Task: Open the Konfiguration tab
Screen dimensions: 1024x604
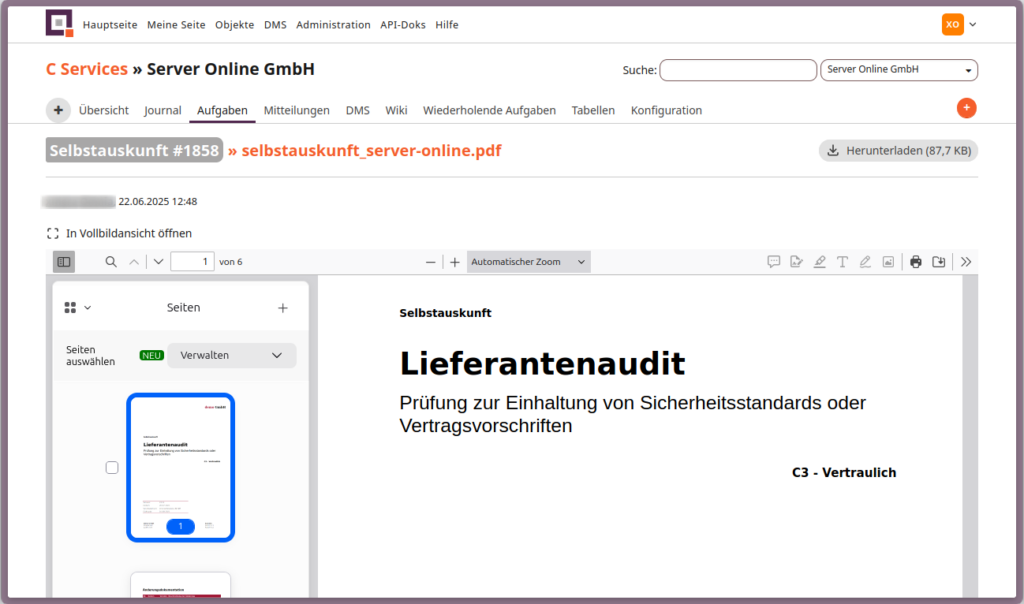Action: tap(666, 110)
